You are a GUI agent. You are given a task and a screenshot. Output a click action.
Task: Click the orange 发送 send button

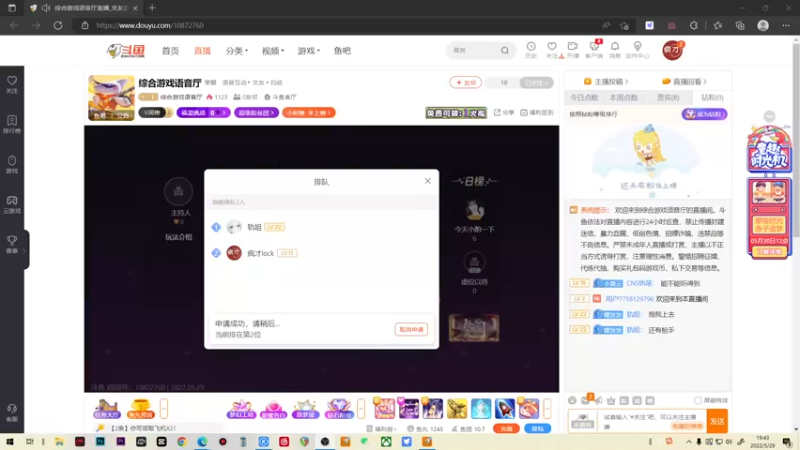(717, 421)
